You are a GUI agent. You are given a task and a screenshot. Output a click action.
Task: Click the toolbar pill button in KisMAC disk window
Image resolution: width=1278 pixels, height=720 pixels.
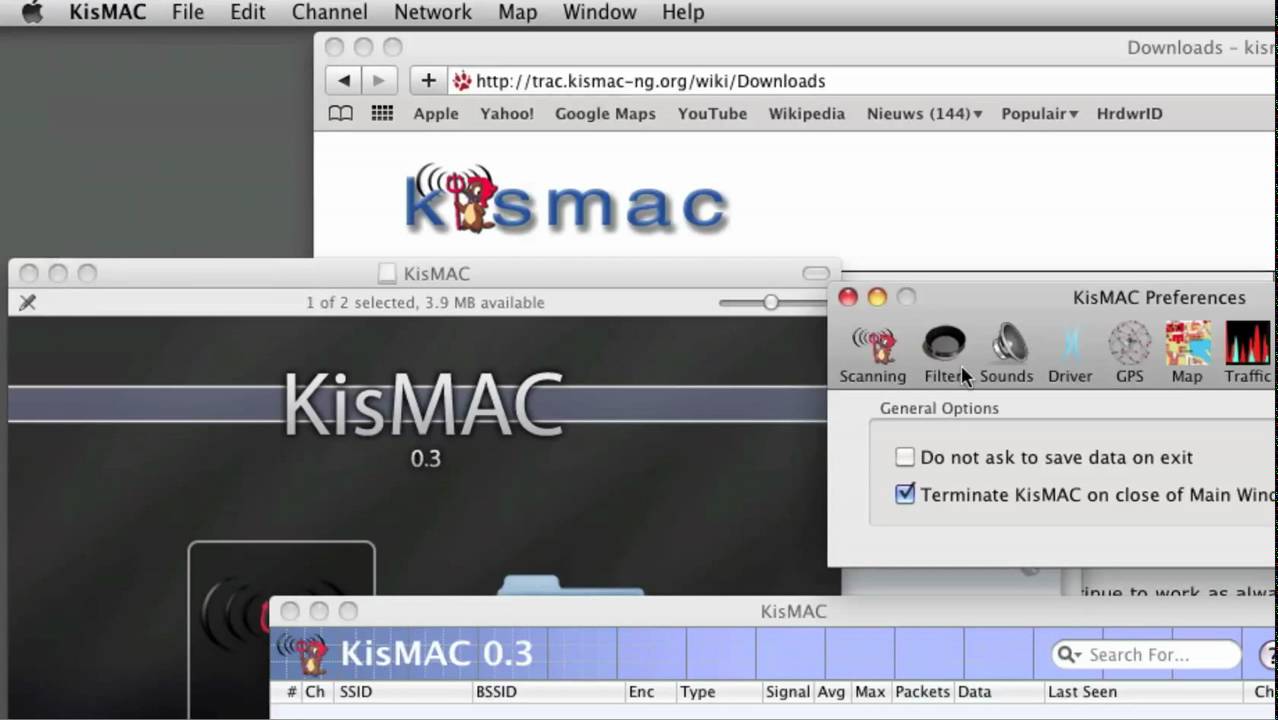pyautogui.click(x=816, y=273)
